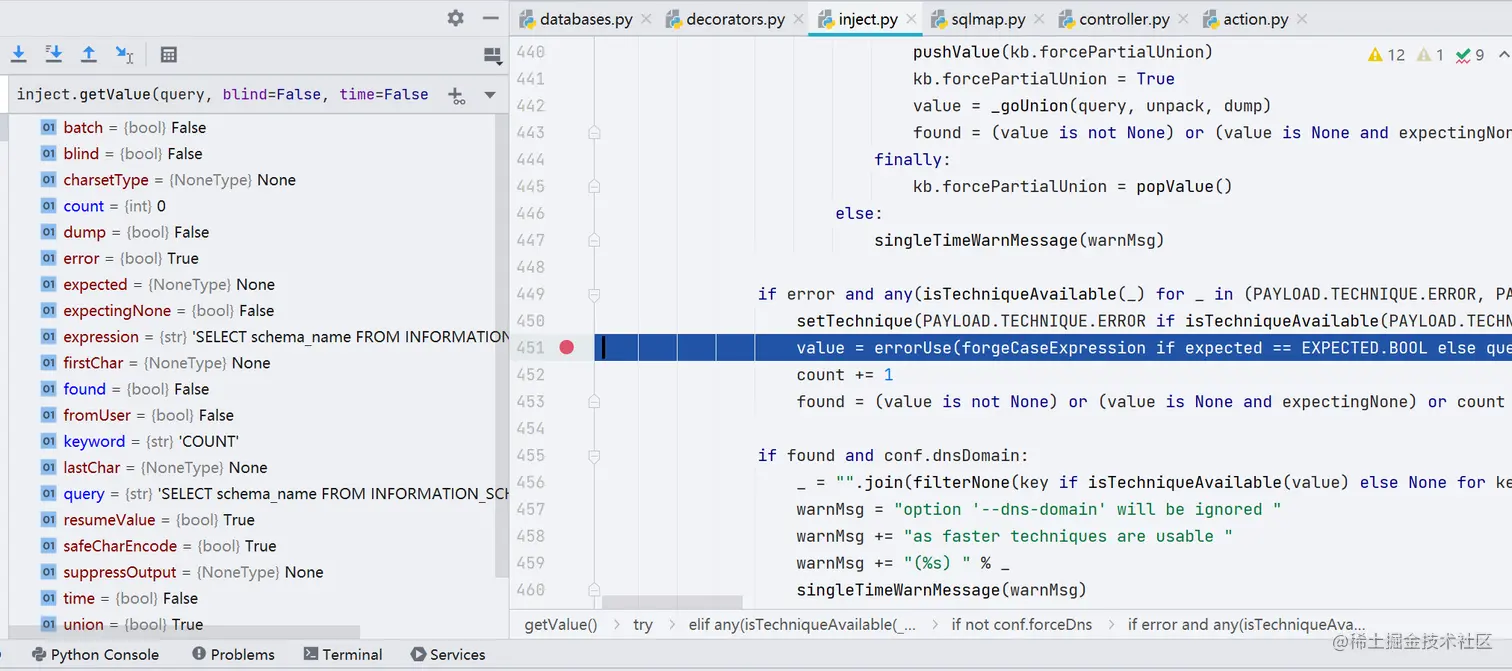Collapse code fold marker at line 445
Image resolution: width=1512 pixels, height=671 pixels.
point(594,186)
